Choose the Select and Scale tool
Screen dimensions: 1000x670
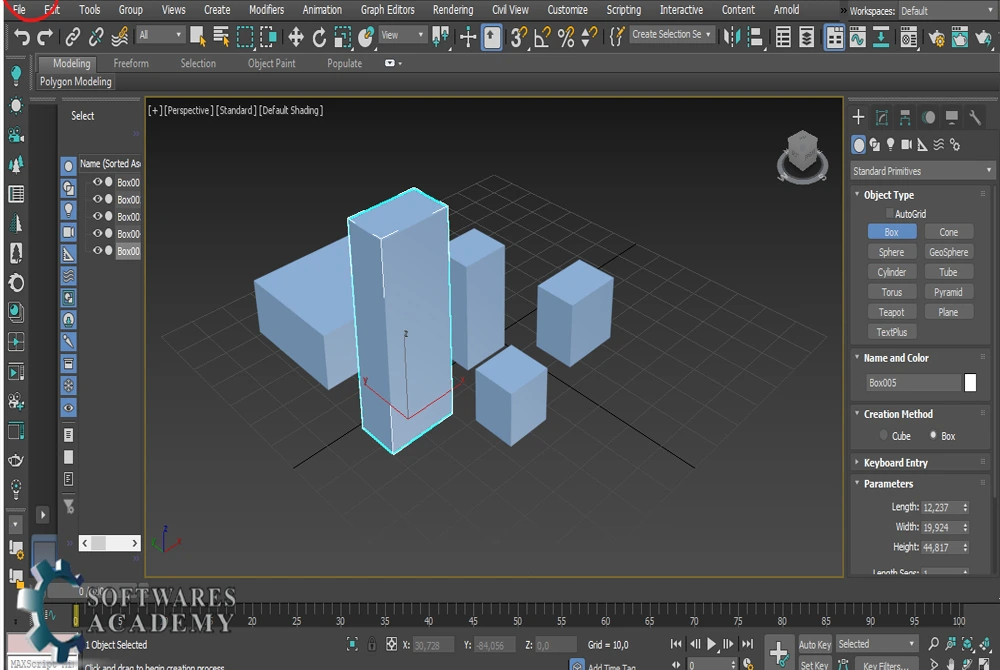(x=342, y=37)
